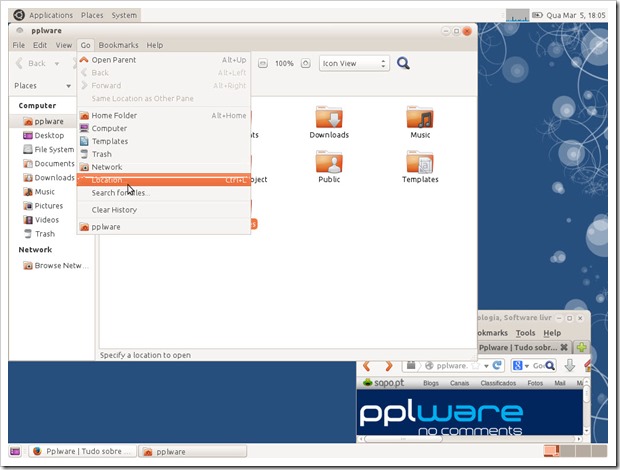Switch to pplware file manager taskbar button
The image size is (620, 470).
(x=193, y=451)
